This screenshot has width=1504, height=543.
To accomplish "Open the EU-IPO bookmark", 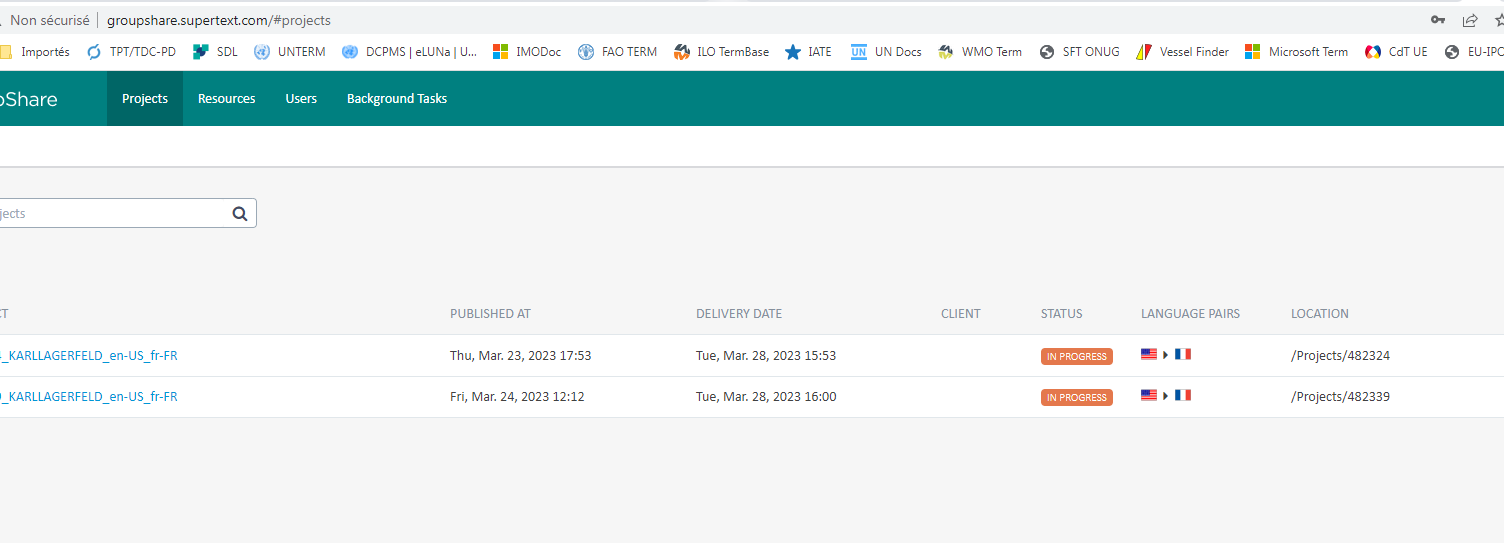I will point(1474,52).
